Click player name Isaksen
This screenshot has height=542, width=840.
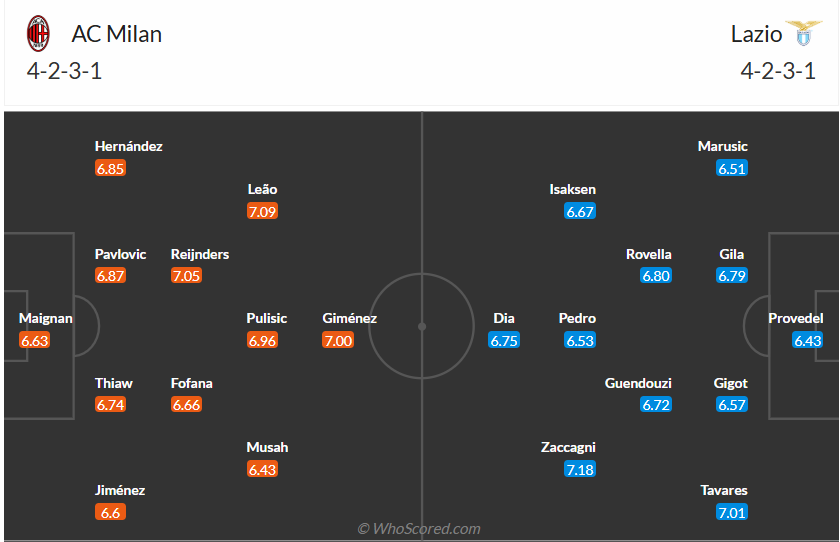click(x=572, y=189)
